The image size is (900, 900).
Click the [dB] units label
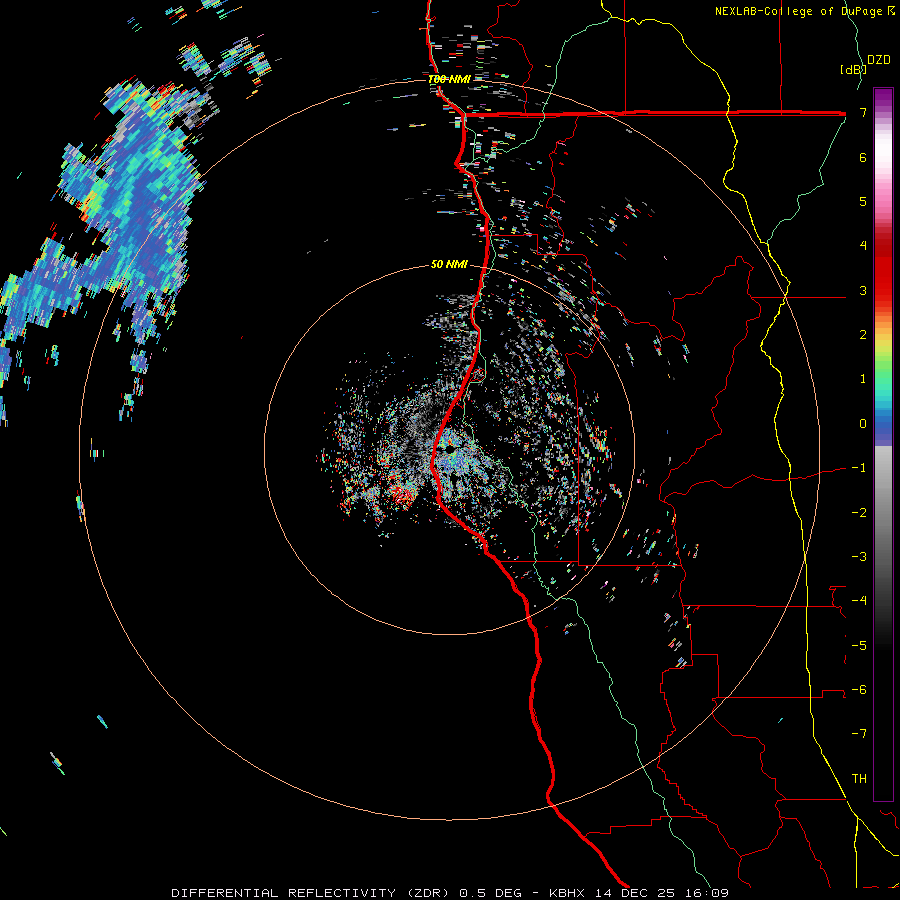[x=854, y=70]
